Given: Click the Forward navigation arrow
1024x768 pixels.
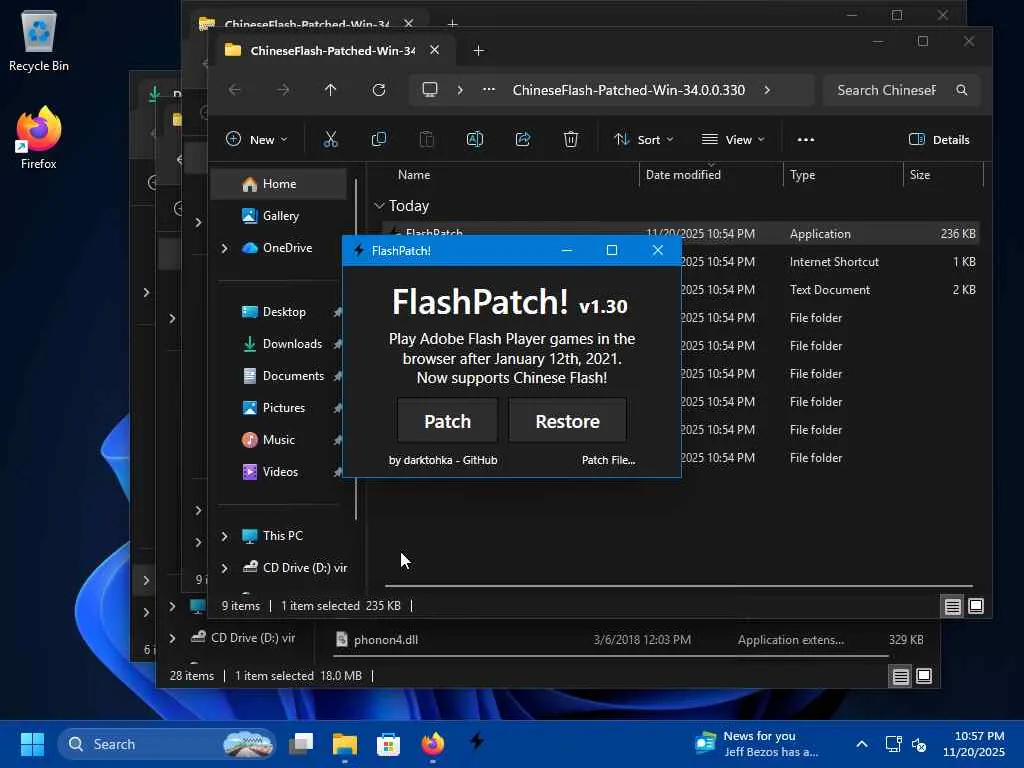Looking at the screenshot, I should coord(283,89).
